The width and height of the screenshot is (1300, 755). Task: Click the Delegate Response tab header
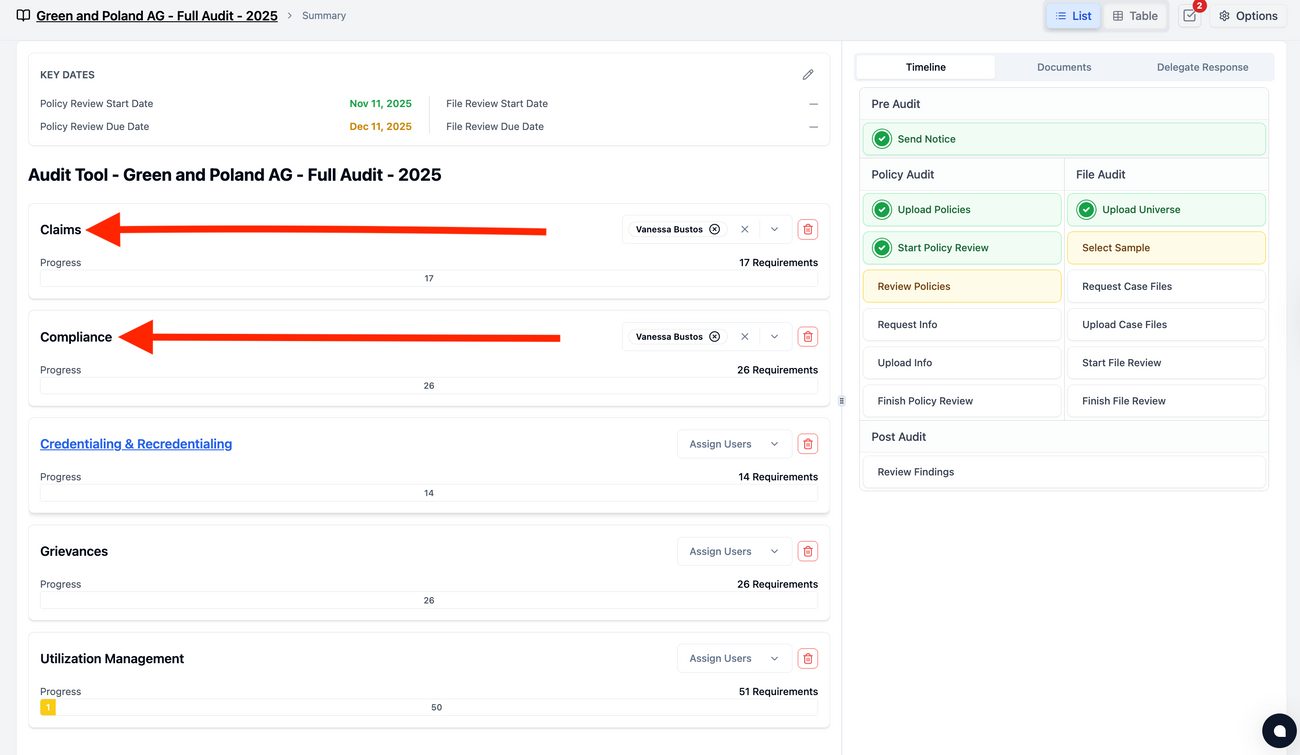[x=1201, y=66]
